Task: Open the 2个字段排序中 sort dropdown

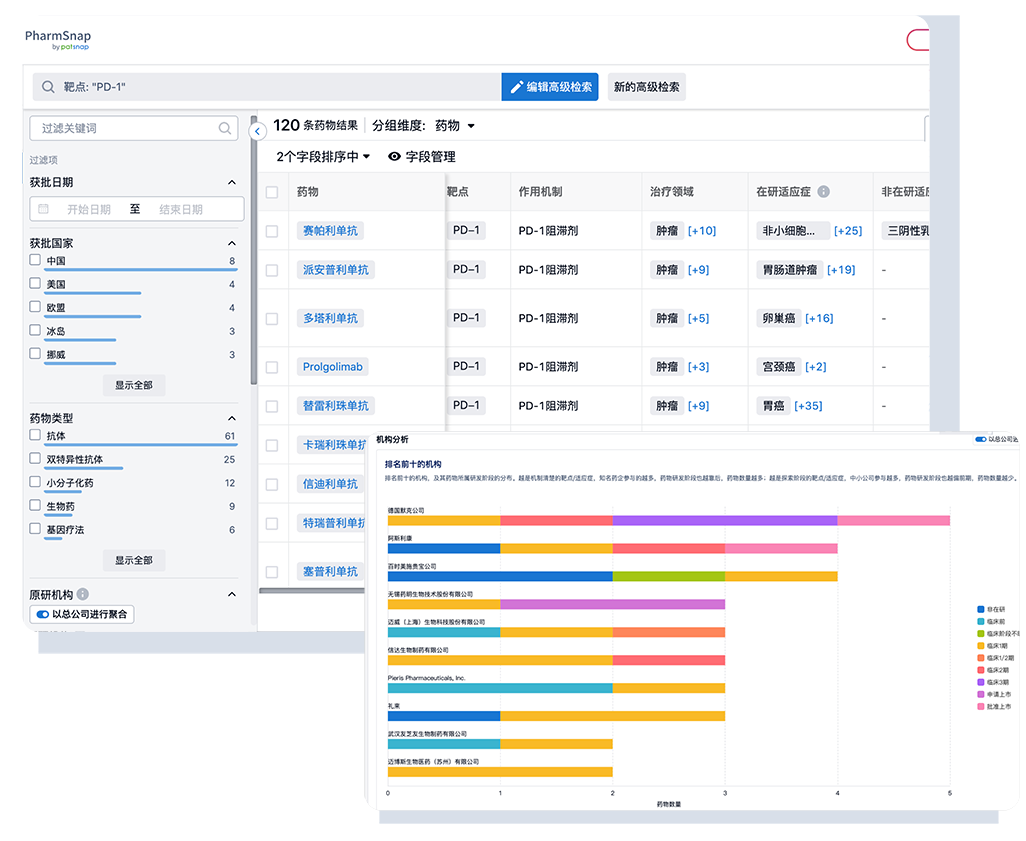Action: pos(323,157)
